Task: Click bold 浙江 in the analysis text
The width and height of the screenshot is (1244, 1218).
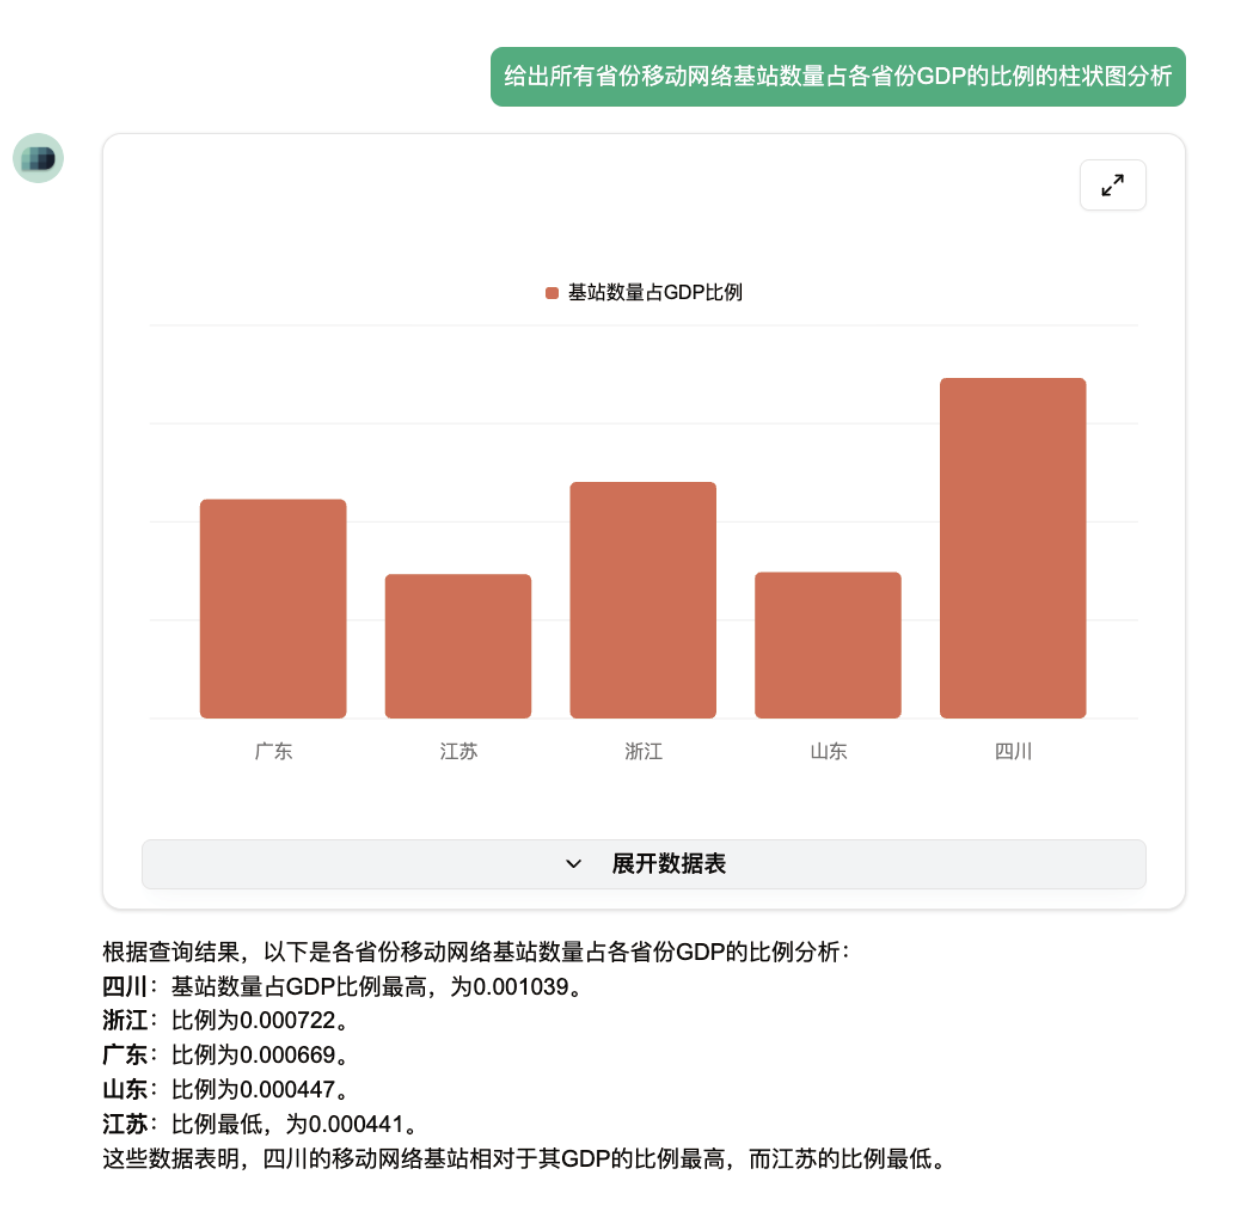Action: click(x=125, y=1021)
